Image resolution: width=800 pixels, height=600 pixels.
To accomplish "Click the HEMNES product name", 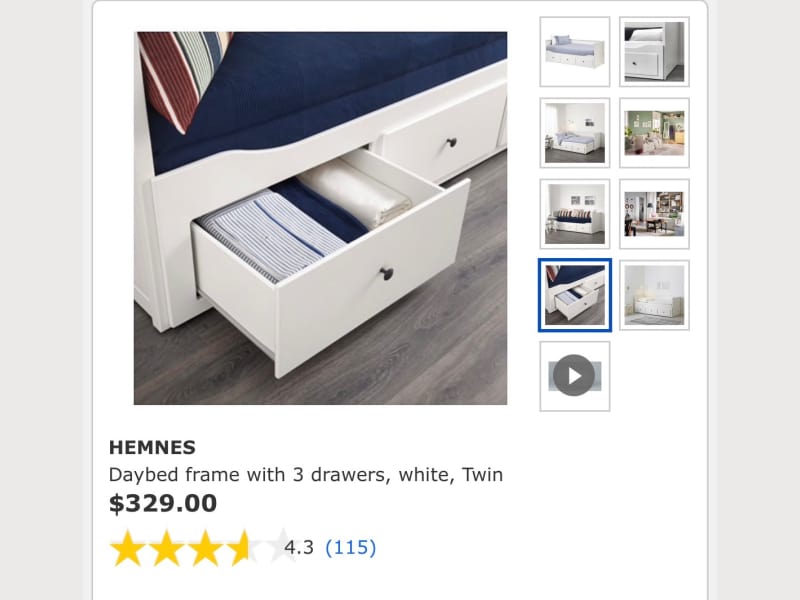I will 152,447.
